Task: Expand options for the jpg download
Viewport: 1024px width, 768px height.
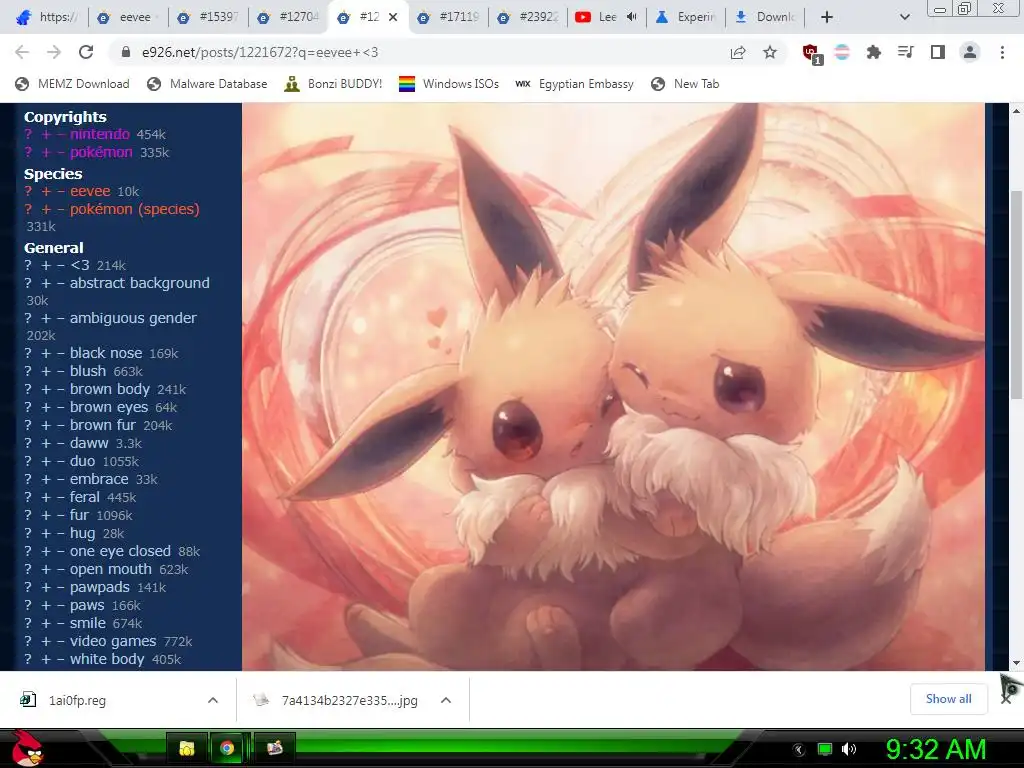Action: (446, 700)
